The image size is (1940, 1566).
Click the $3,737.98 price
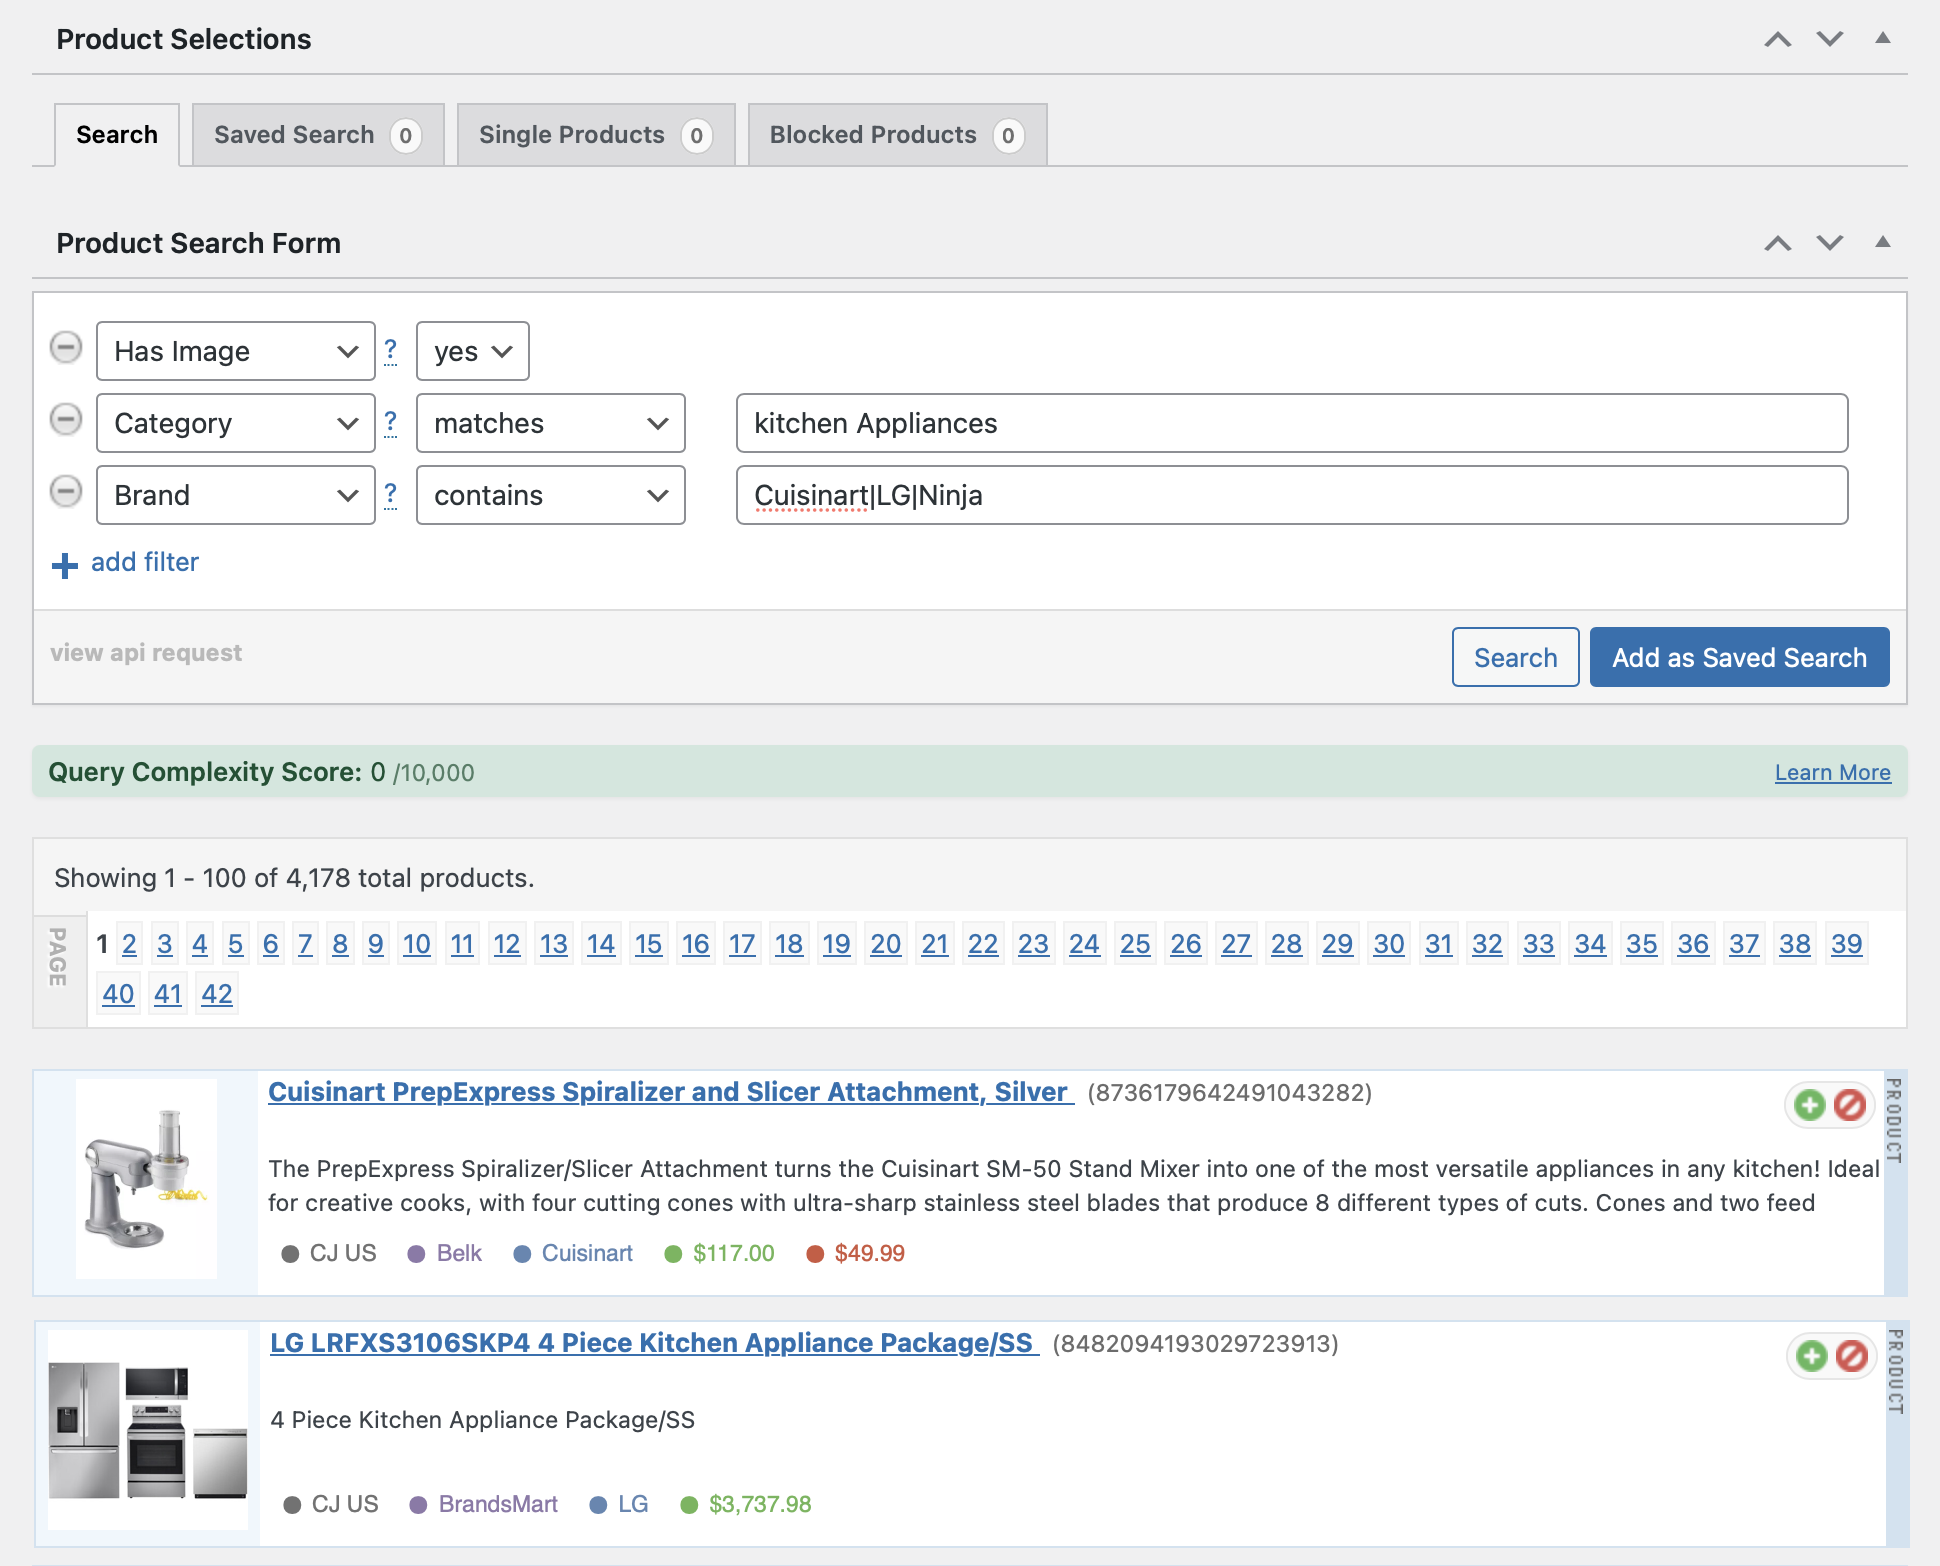click(x=760, y=1504)
